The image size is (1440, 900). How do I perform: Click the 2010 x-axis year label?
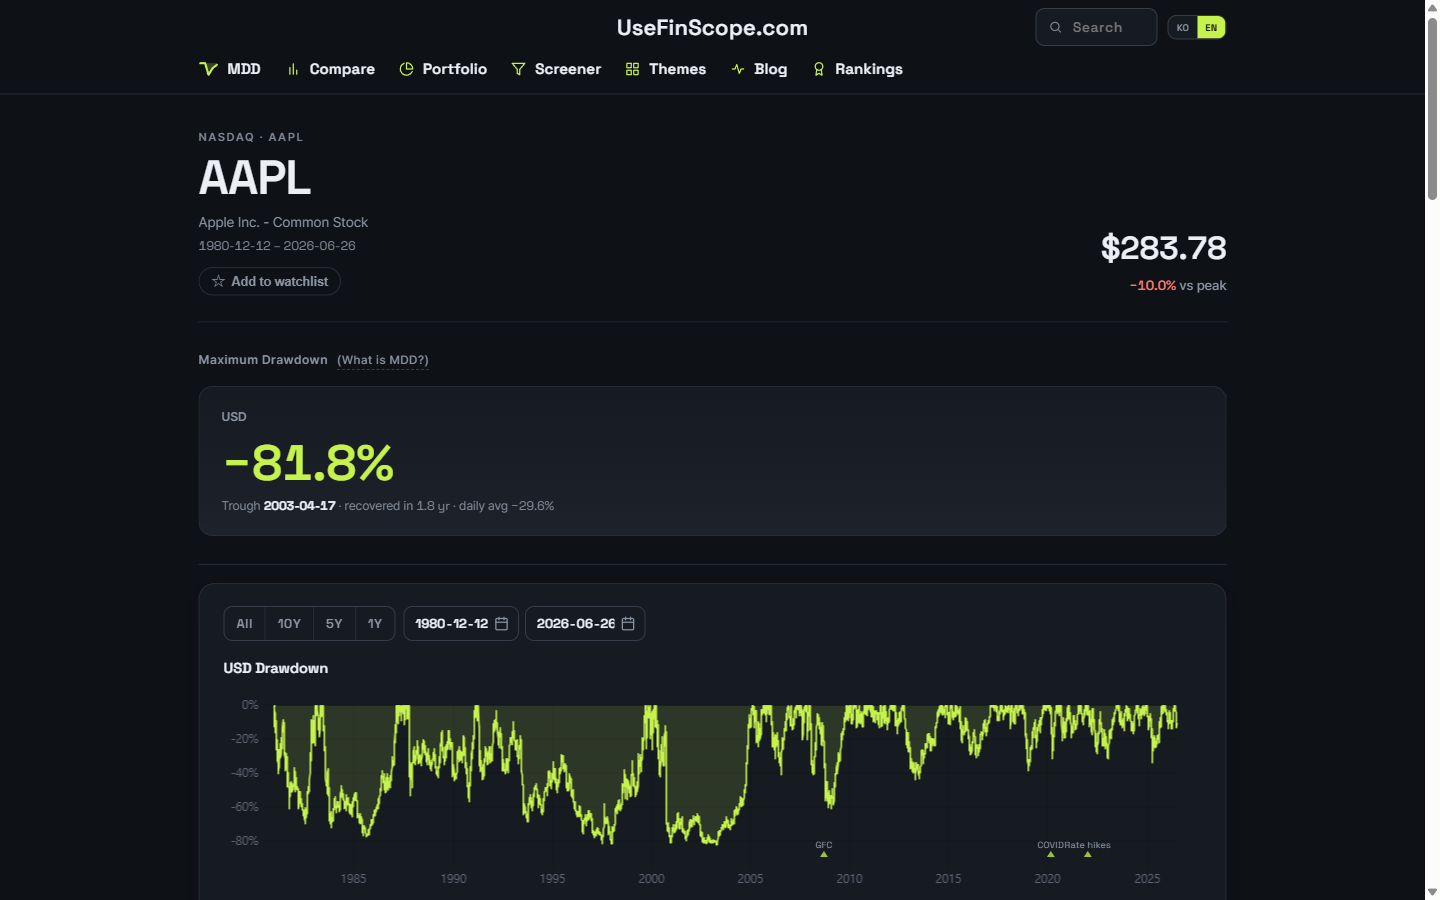click(x=849, y=879)
